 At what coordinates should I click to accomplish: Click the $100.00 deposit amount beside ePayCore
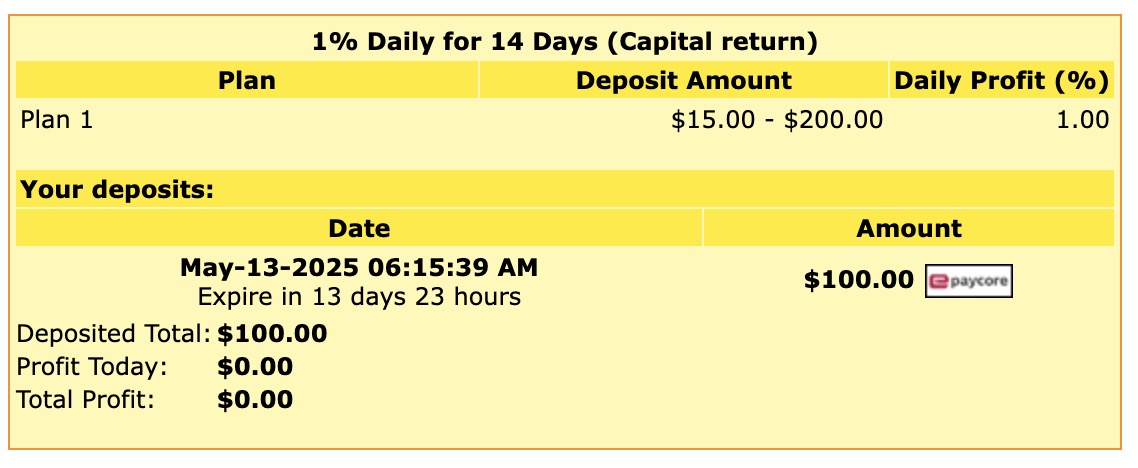859,279
